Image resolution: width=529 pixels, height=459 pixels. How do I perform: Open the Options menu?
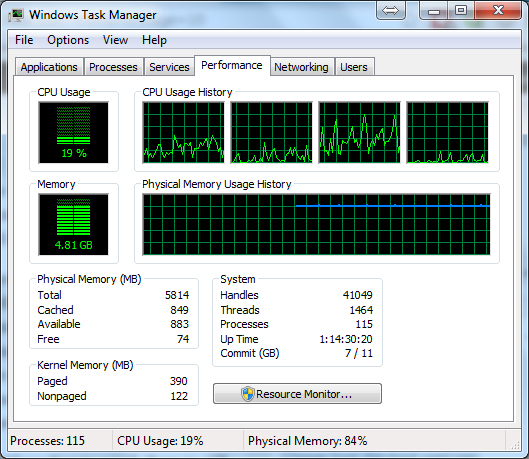click(x=68, y=40)
